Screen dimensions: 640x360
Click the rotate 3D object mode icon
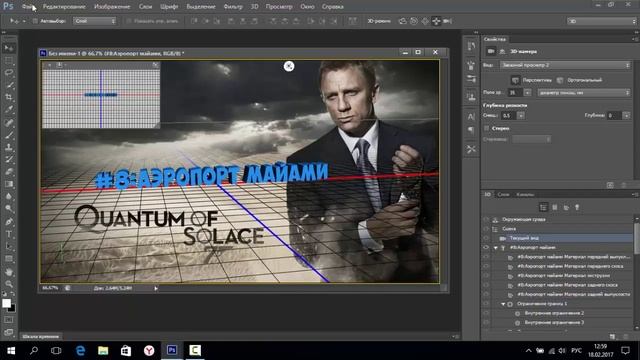402,21
